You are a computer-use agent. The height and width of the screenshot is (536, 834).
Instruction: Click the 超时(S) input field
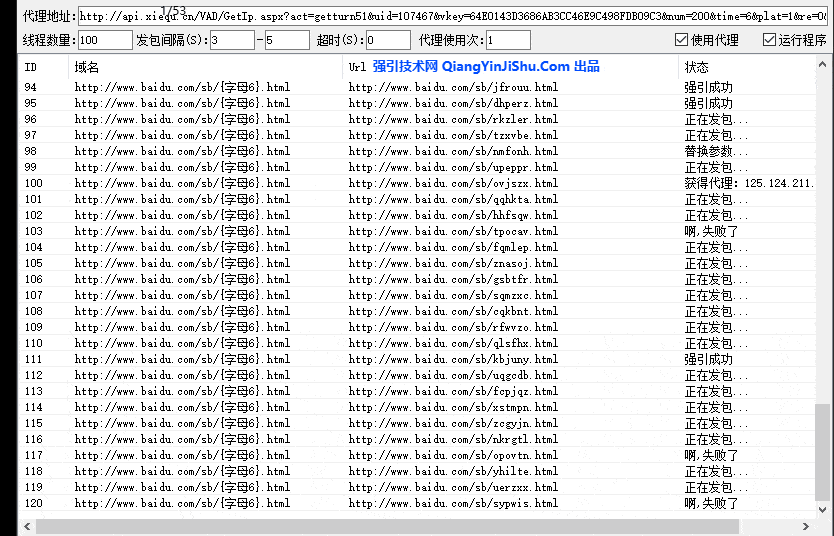[x=388, y=40]
